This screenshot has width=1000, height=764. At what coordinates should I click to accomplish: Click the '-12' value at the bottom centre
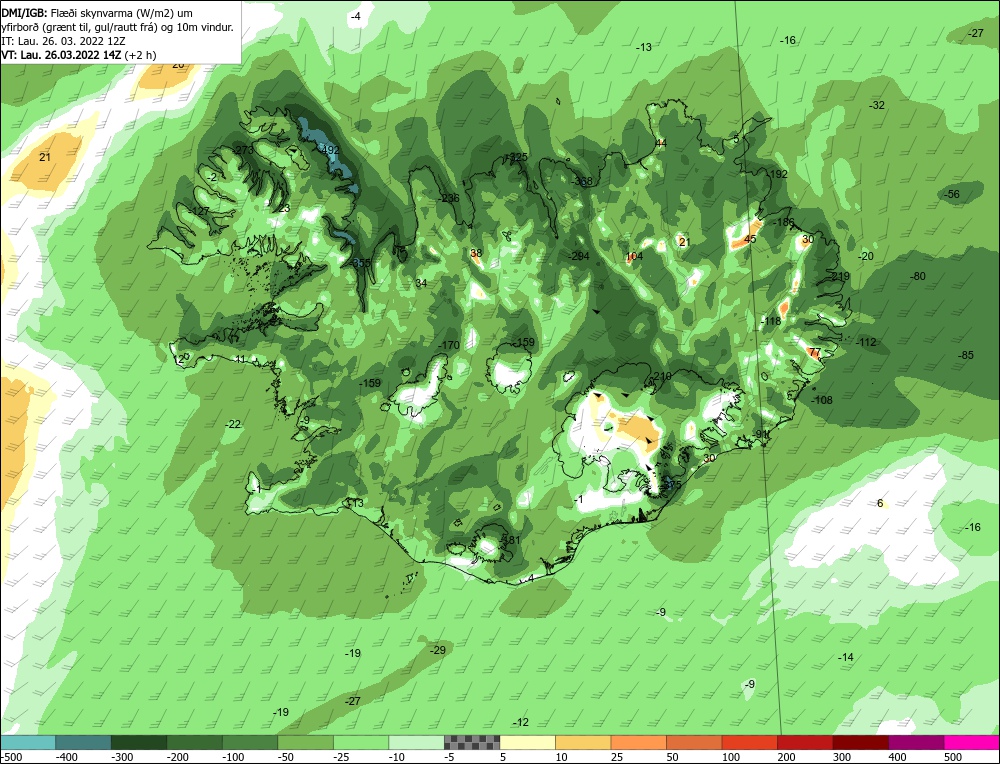[x=521, y=722]
